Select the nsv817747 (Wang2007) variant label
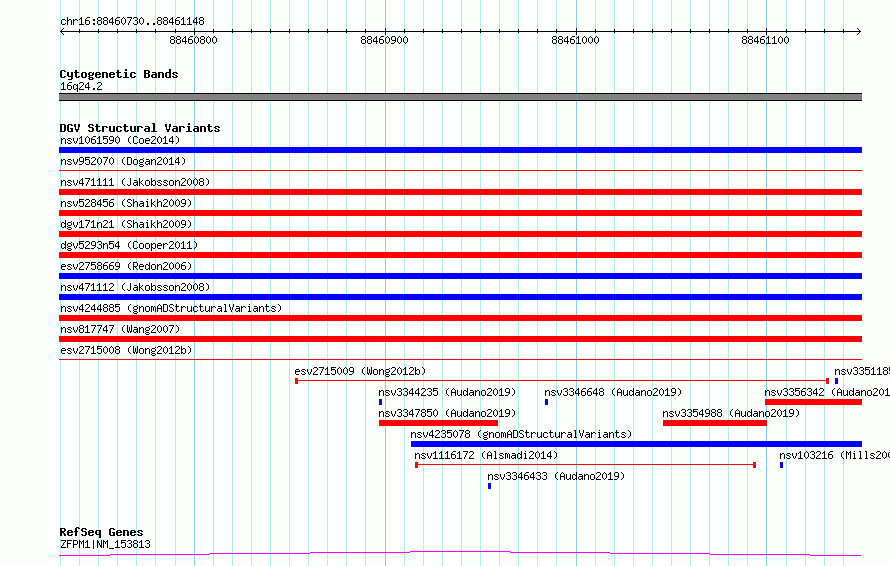Screen dimensions: 890x566 pos(120,329)
